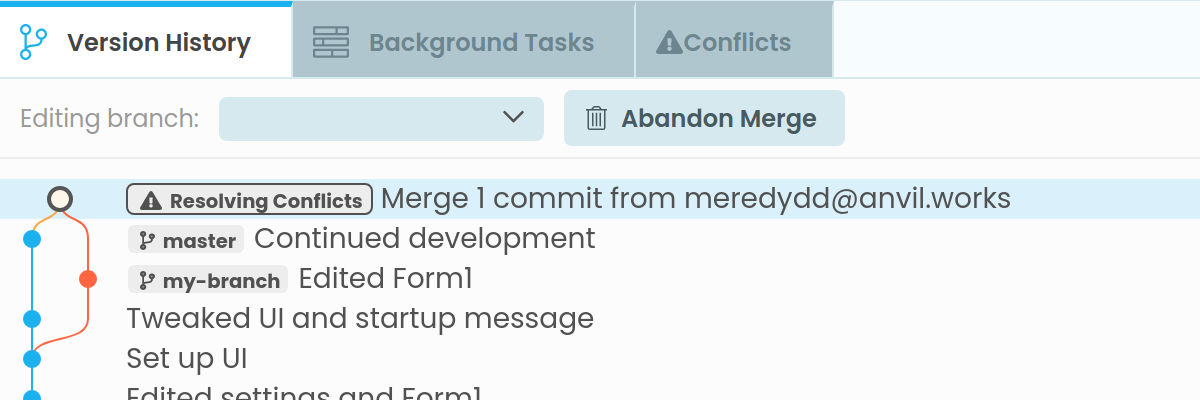Click the orange my-branch commit dot
Screen dimensions: 1200x400
pos(88,279)
